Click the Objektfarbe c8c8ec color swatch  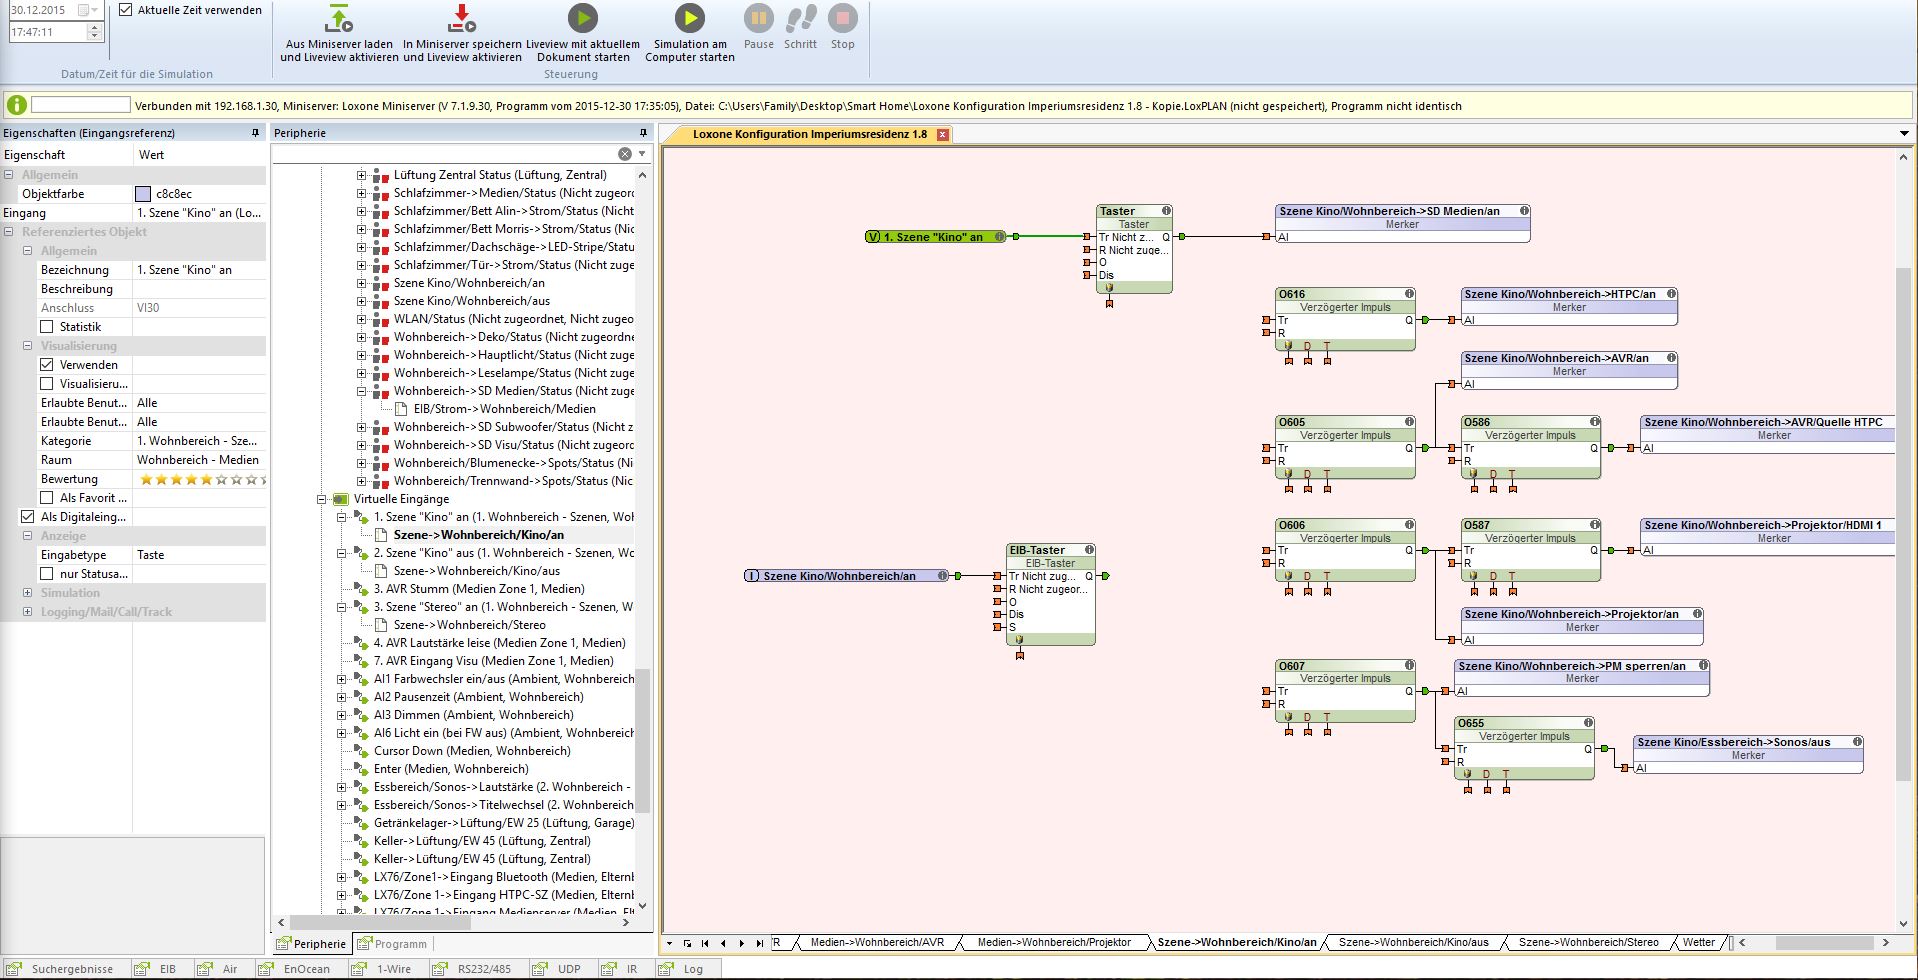[143, 194]
